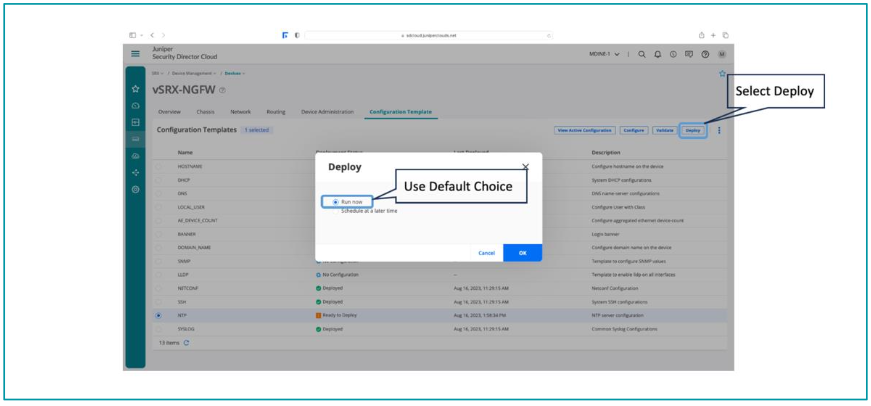Switch to the Overview tab
The image size is (871, 406).
tap(169, 112)
